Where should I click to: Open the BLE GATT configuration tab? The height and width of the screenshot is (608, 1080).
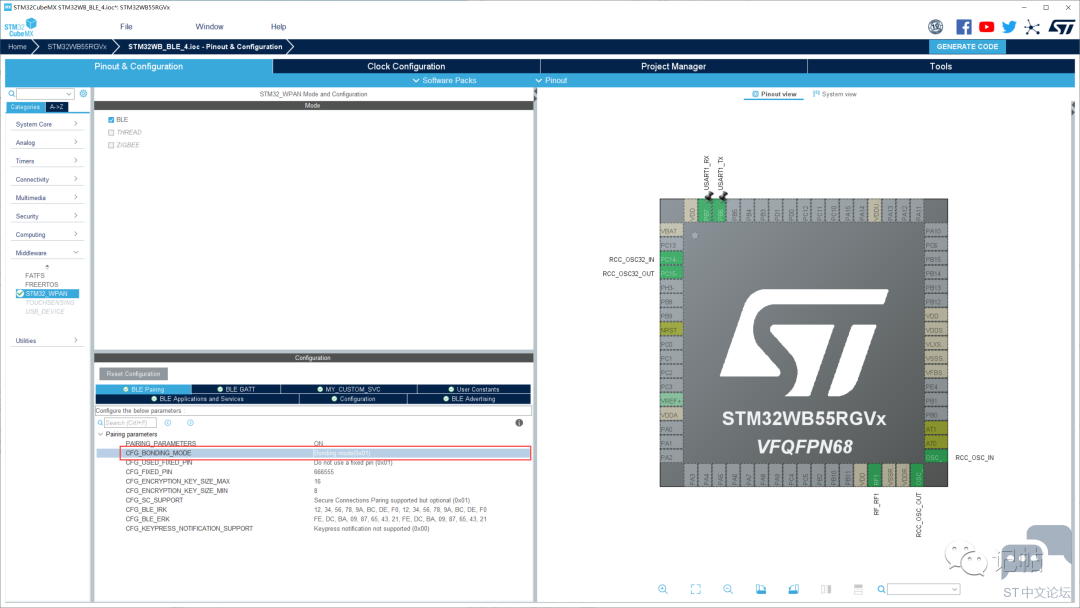(x=236, y=389)
